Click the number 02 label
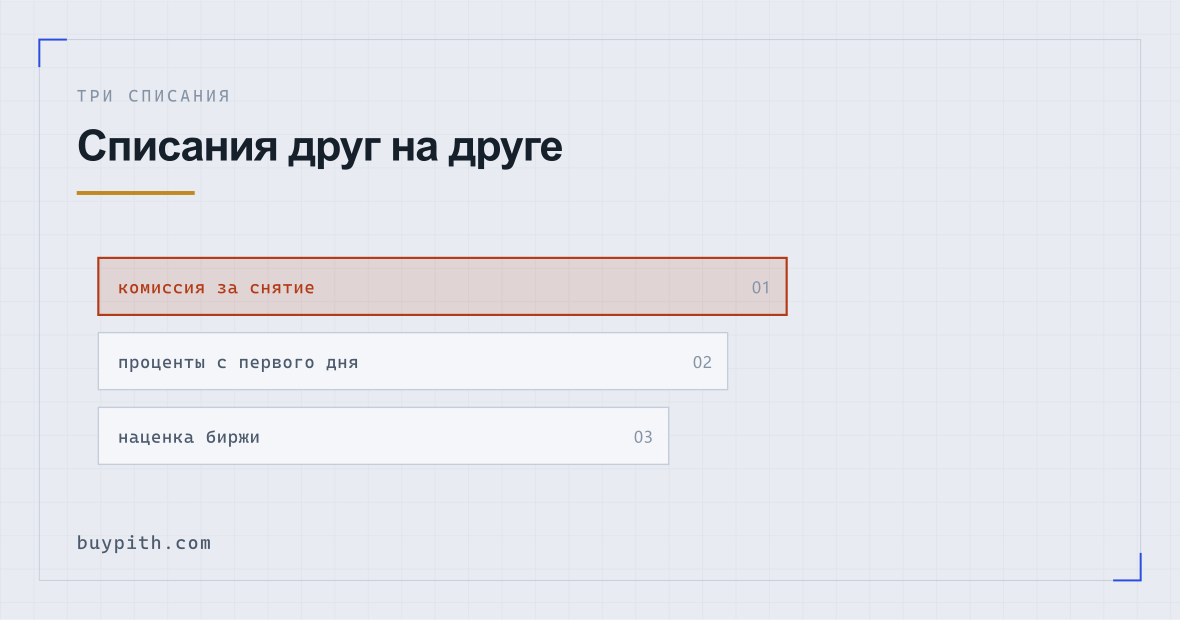The image size is (1180, 620). click(x=701, y=362)
